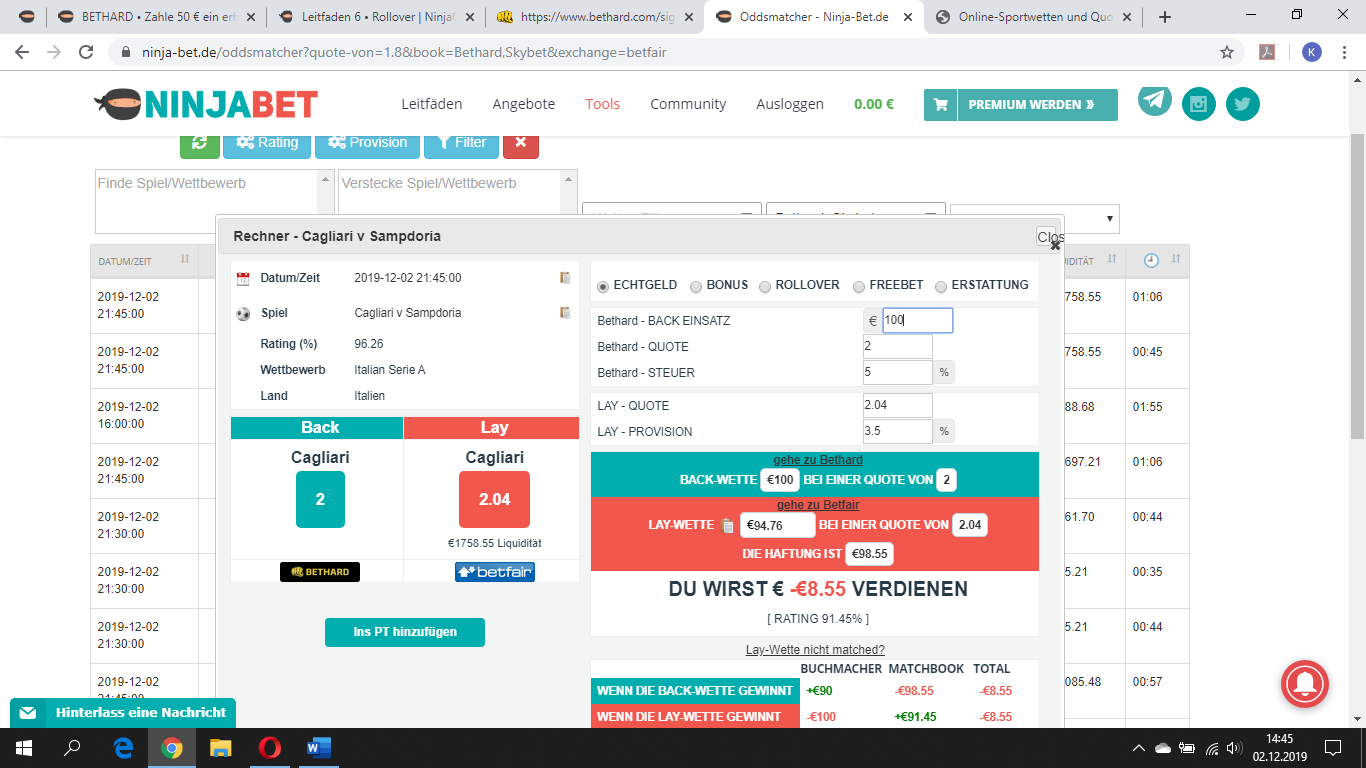Click the Bethard STEUER field
The image size is (1366, 768).
pos(898,373)
